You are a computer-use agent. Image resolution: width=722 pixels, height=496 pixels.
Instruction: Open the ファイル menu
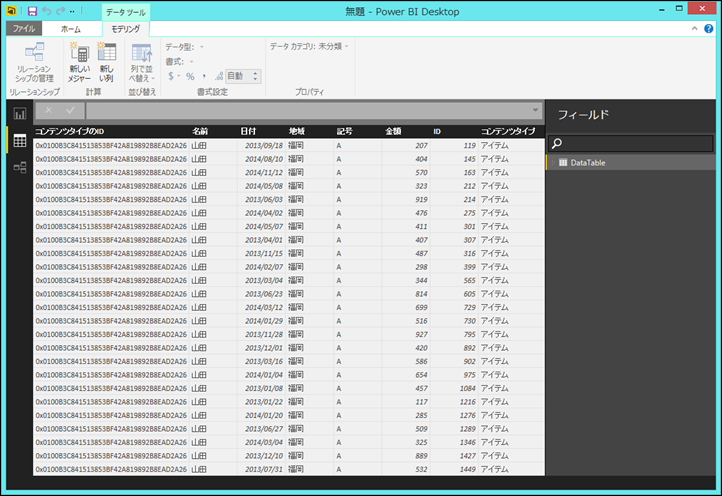pos(24,29)
